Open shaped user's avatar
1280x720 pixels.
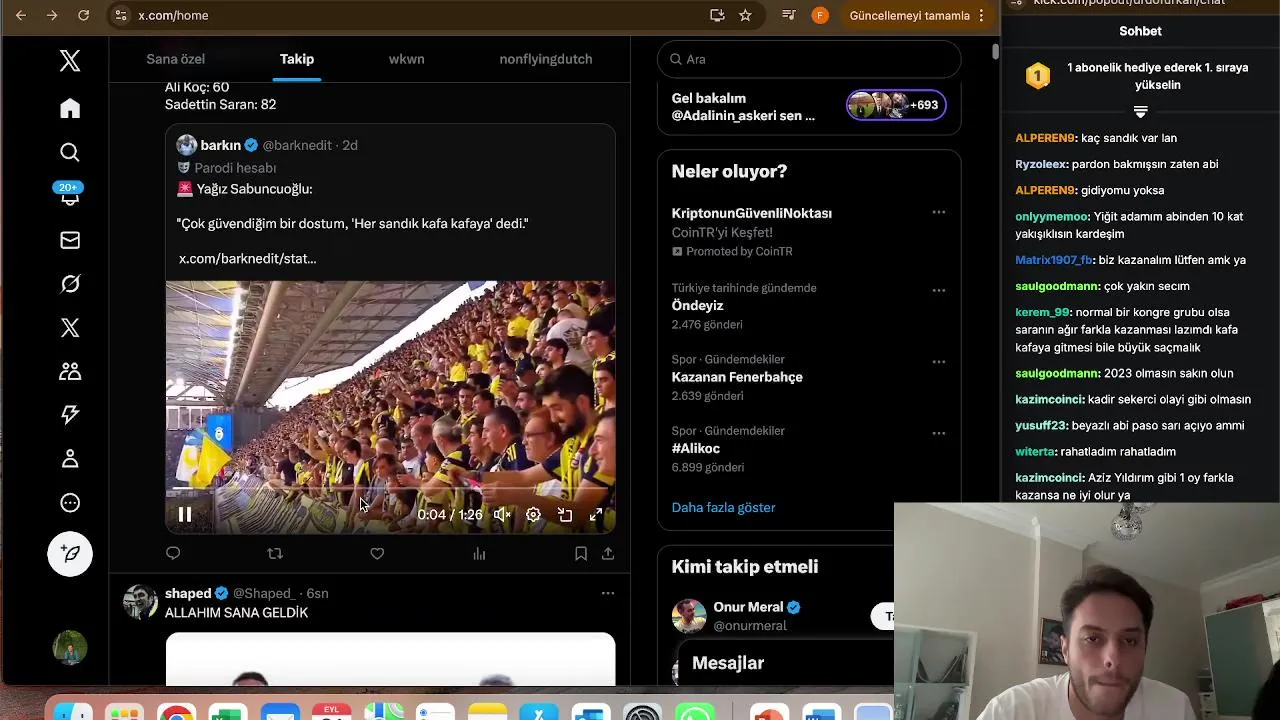point(140,603)
